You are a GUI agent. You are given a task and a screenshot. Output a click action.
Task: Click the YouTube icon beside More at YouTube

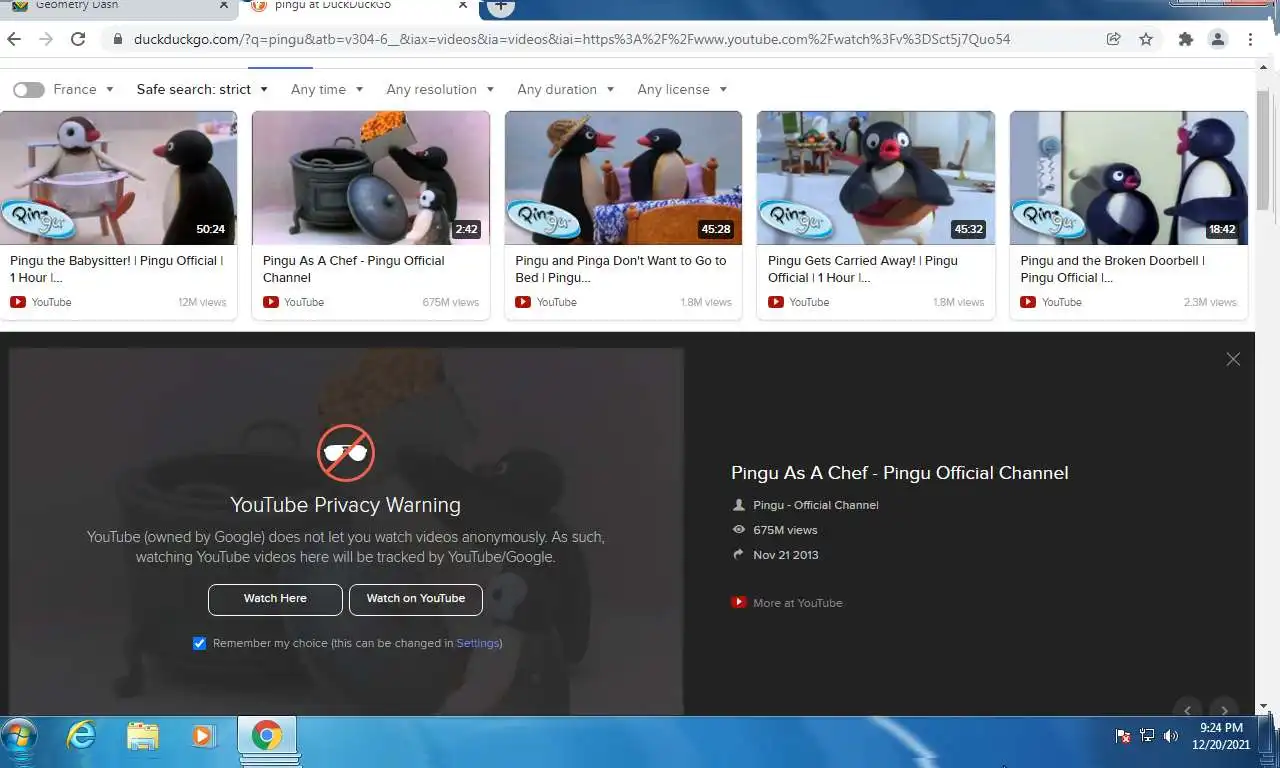tap(739, 602)
